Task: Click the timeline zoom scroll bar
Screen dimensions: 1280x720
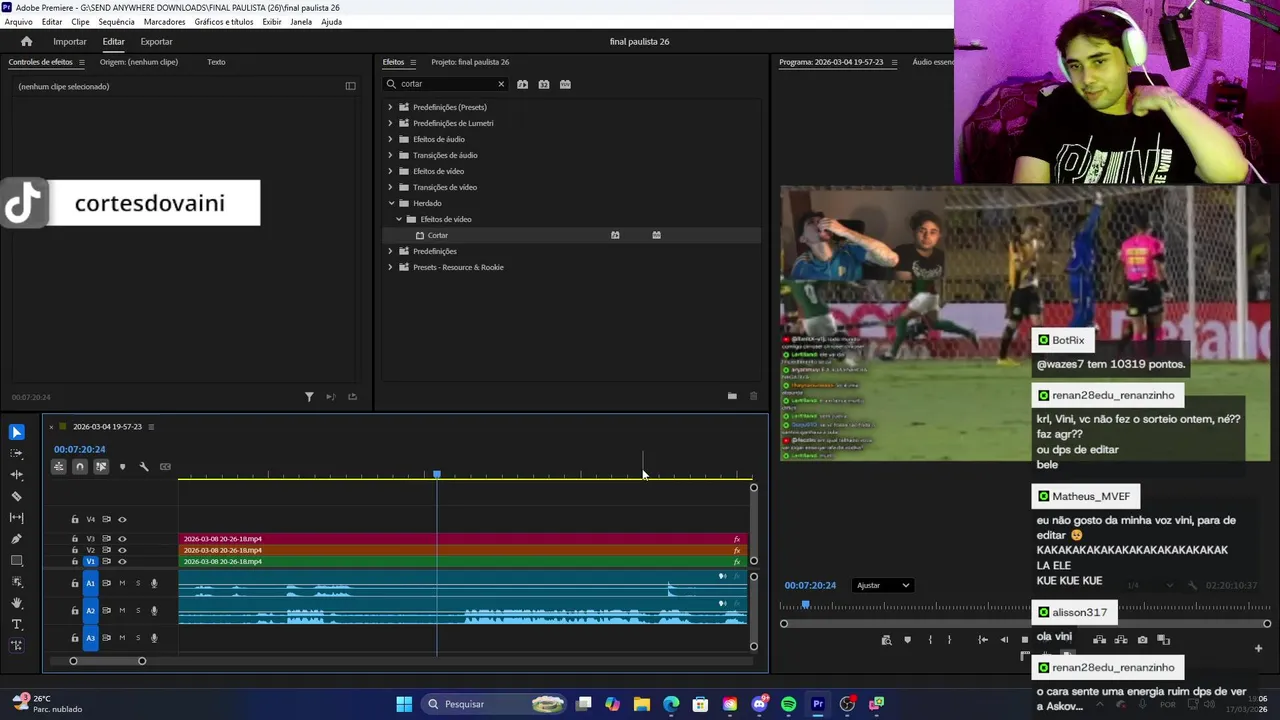Action: [107, 661]
